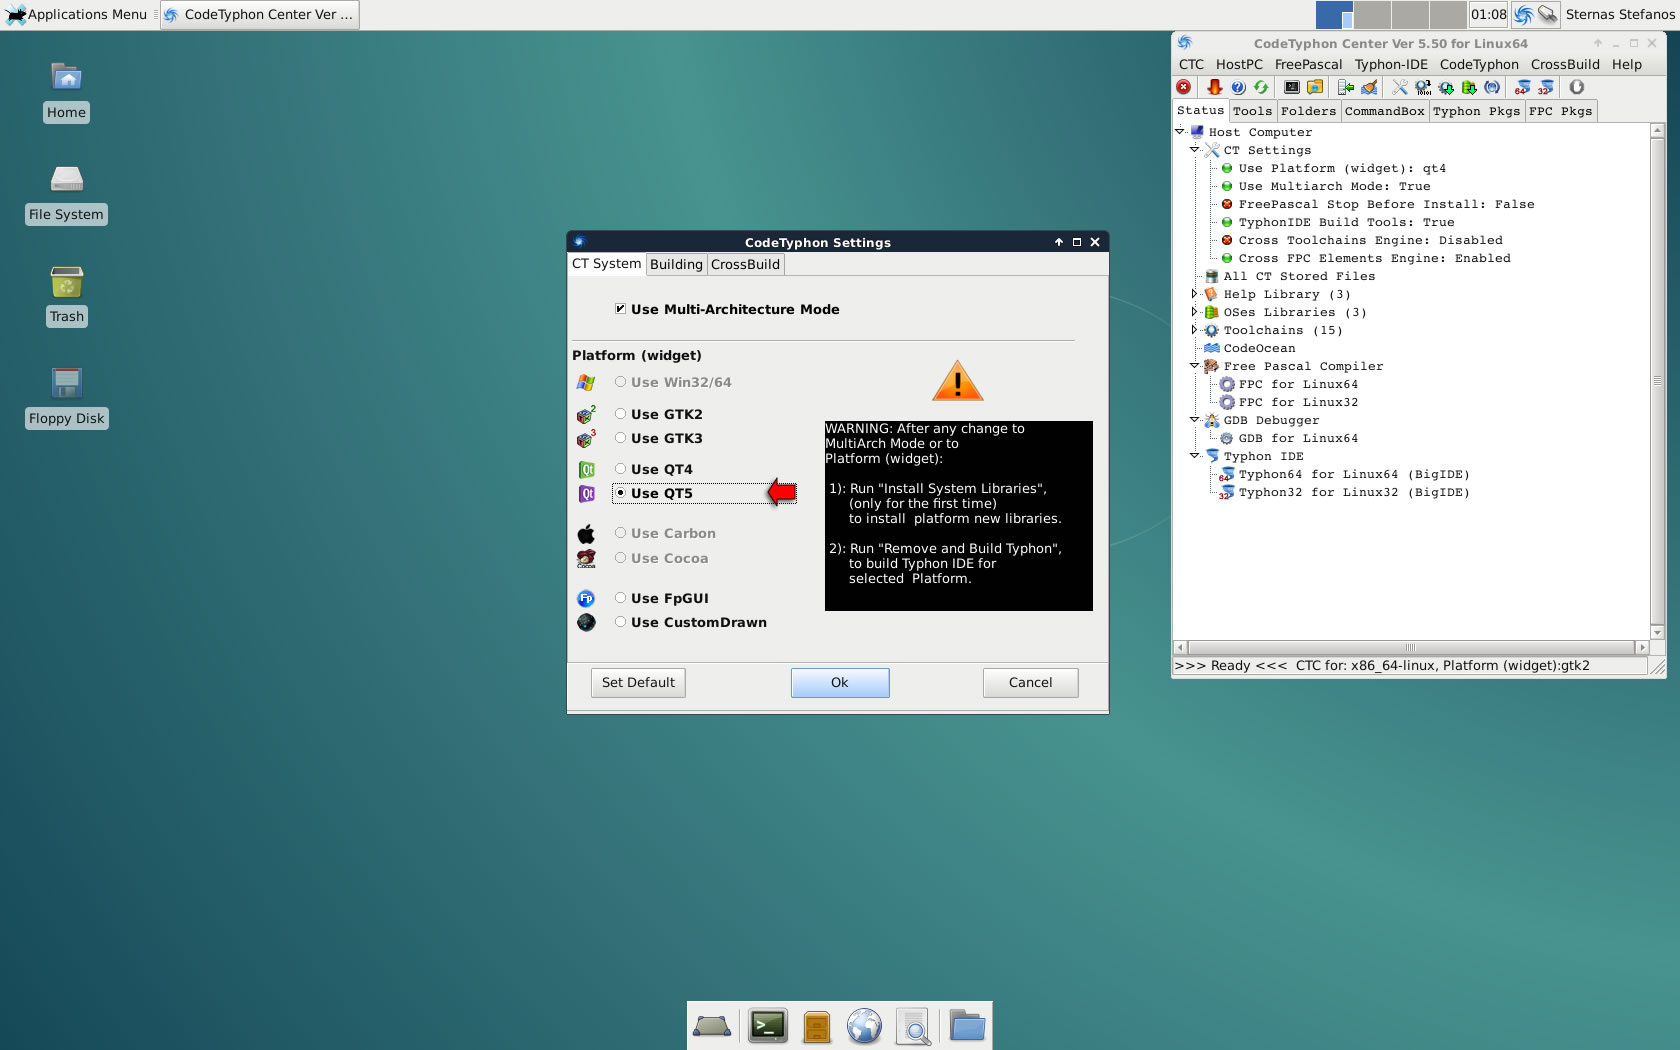Switch to the Building tab in Settings
The image size is (1680, 1050).
(x=676, y=264)
